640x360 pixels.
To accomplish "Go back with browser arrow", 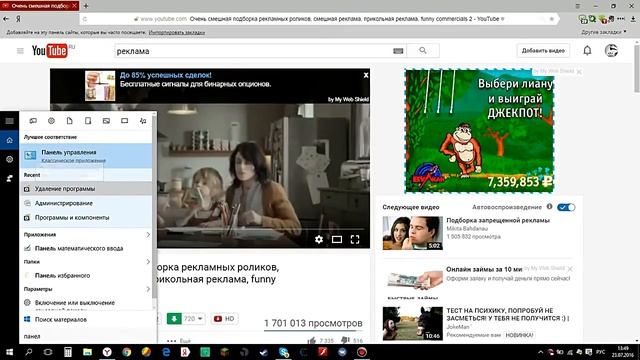I will (6, 19).
